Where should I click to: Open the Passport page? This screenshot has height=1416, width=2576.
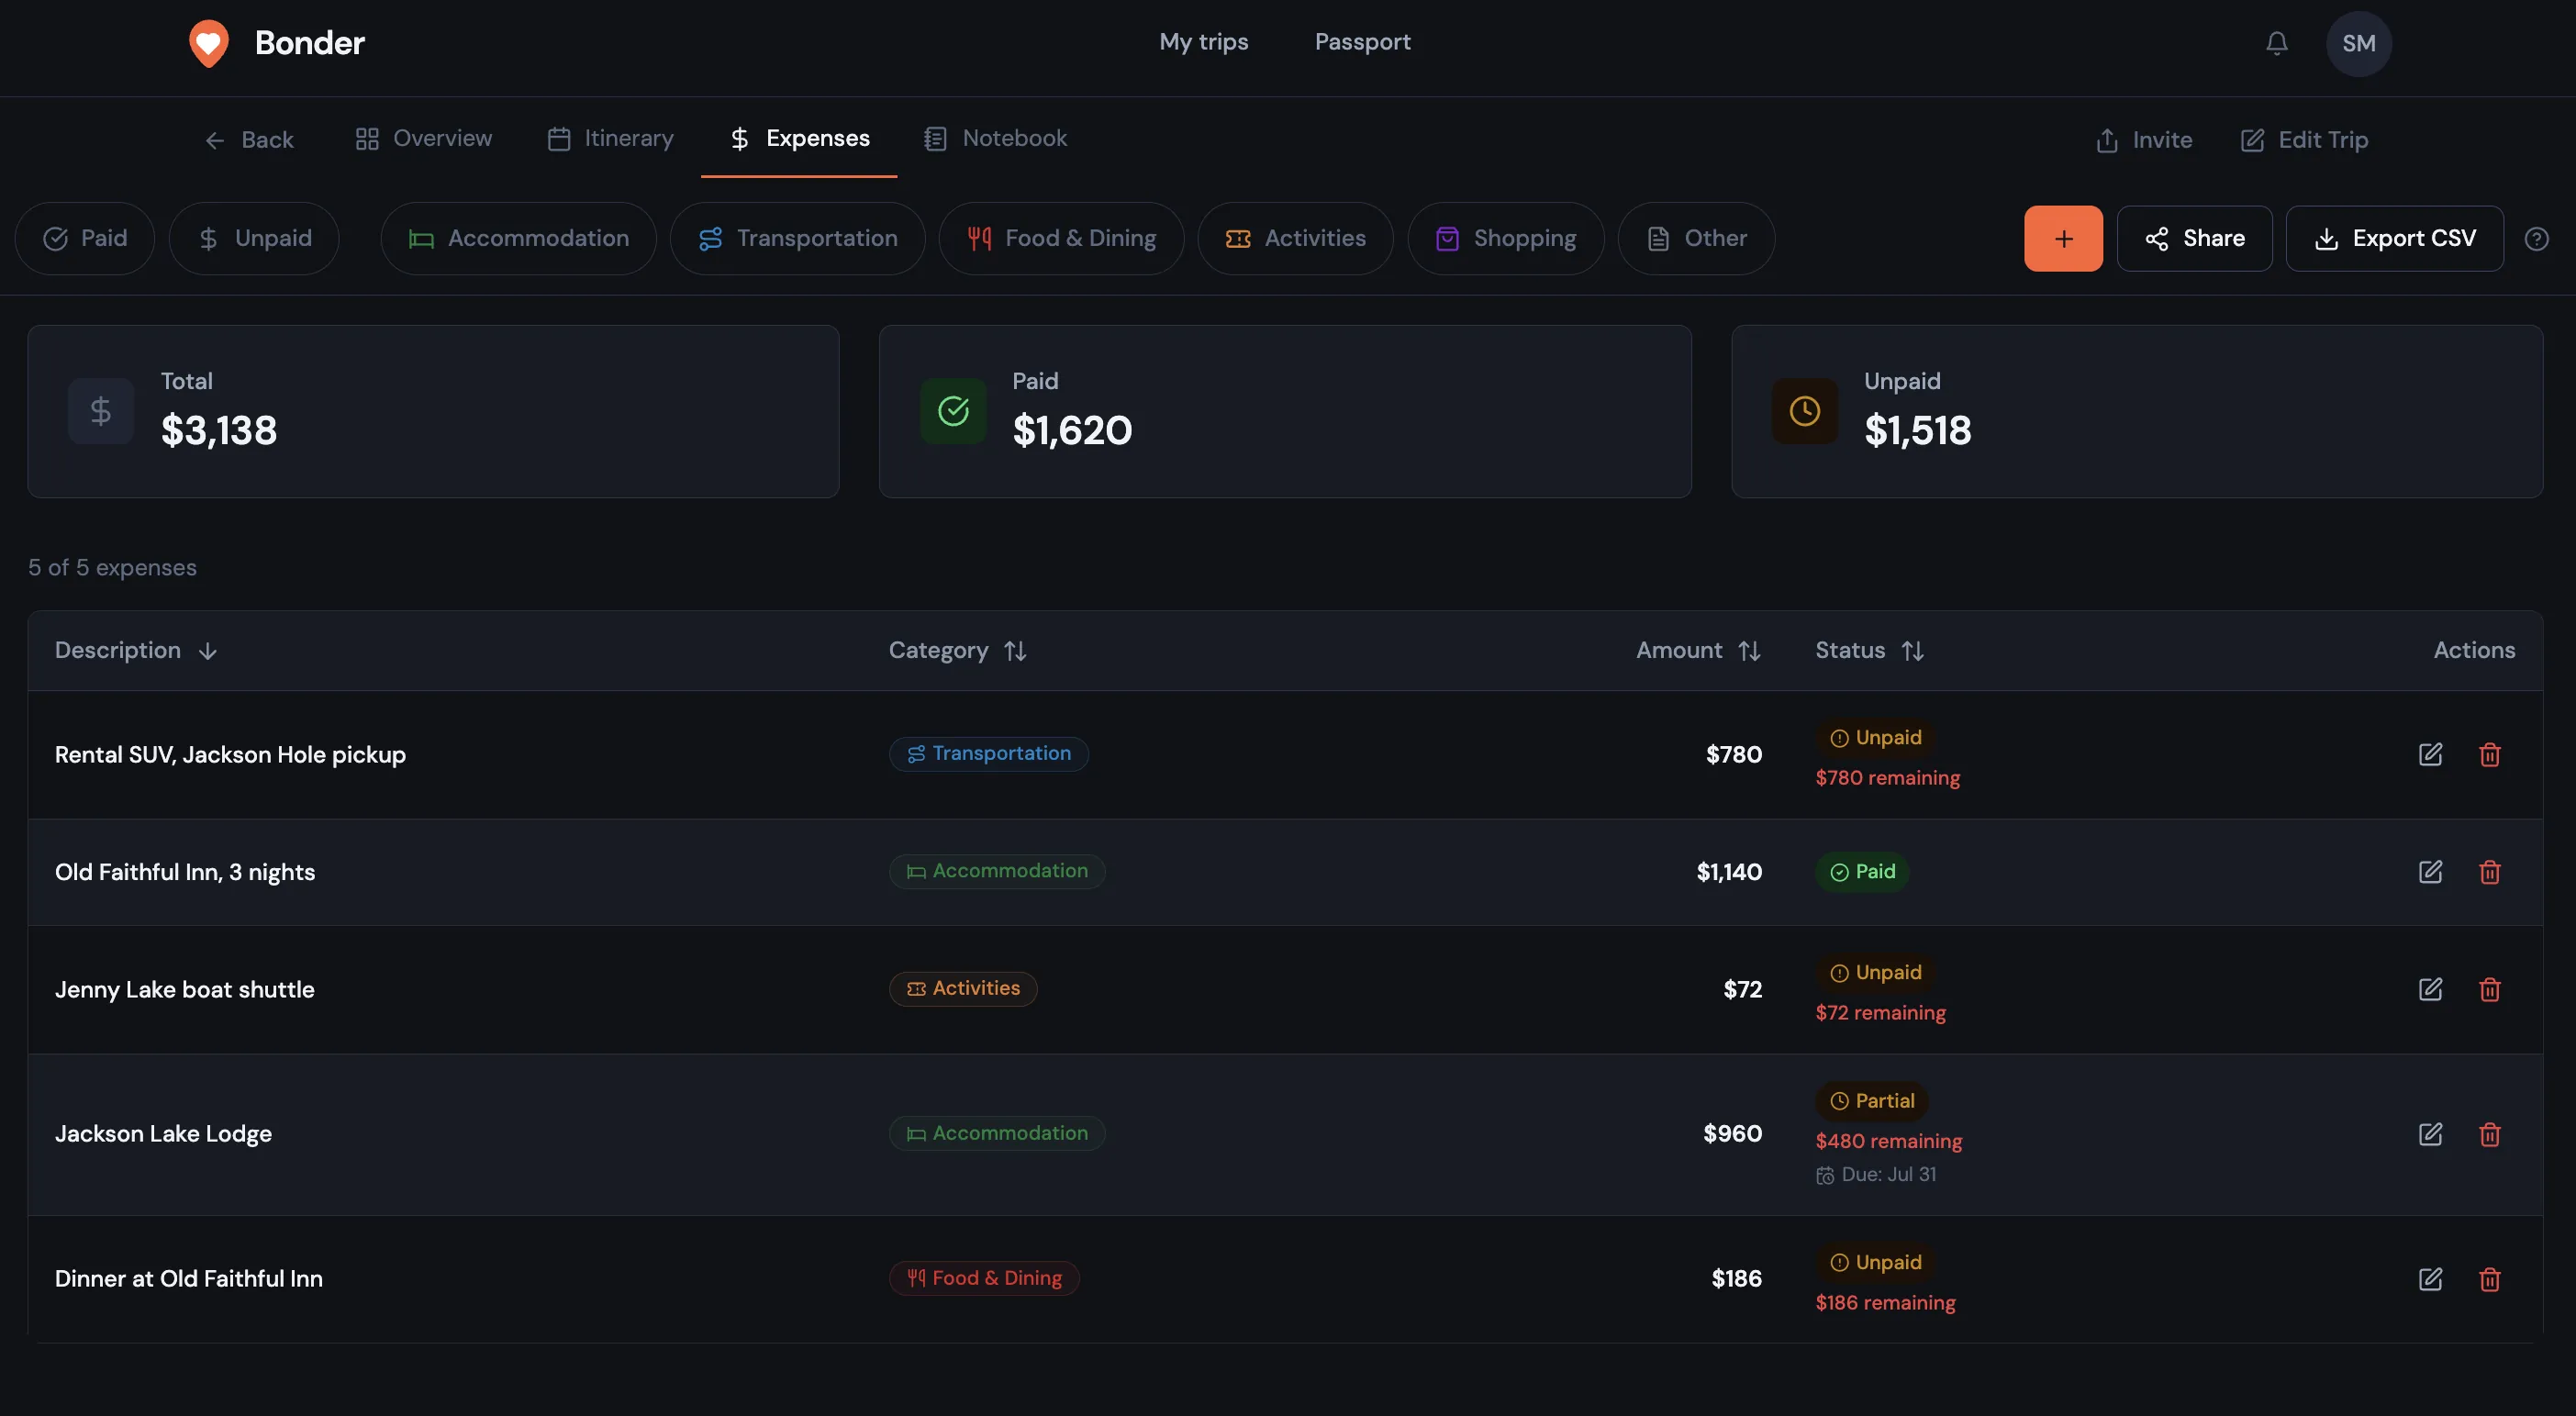tap(1362, 42)
